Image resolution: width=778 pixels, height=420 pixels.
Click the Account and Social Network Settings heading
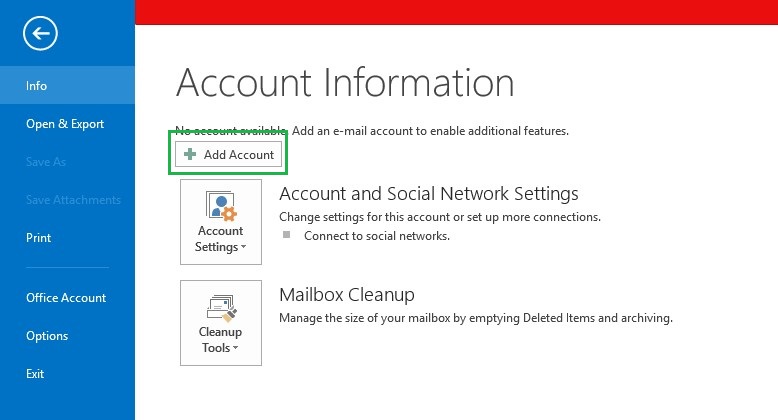click(x=429, y=194)
